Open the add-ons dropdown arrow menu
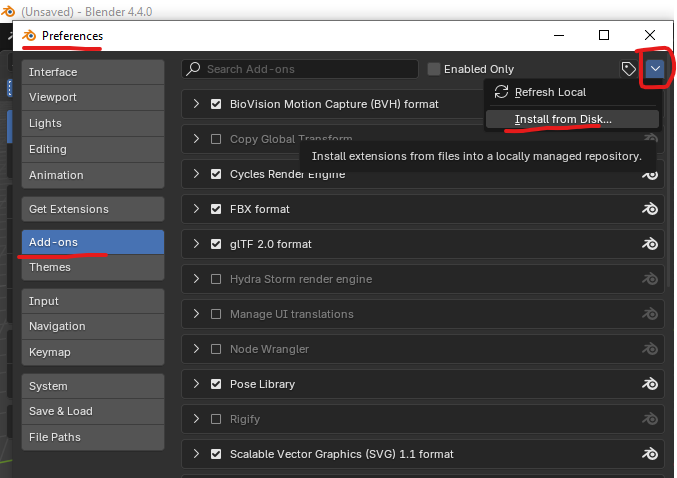Screen dimensions: 677x478 pyautogui.click(x=654, y=69)
